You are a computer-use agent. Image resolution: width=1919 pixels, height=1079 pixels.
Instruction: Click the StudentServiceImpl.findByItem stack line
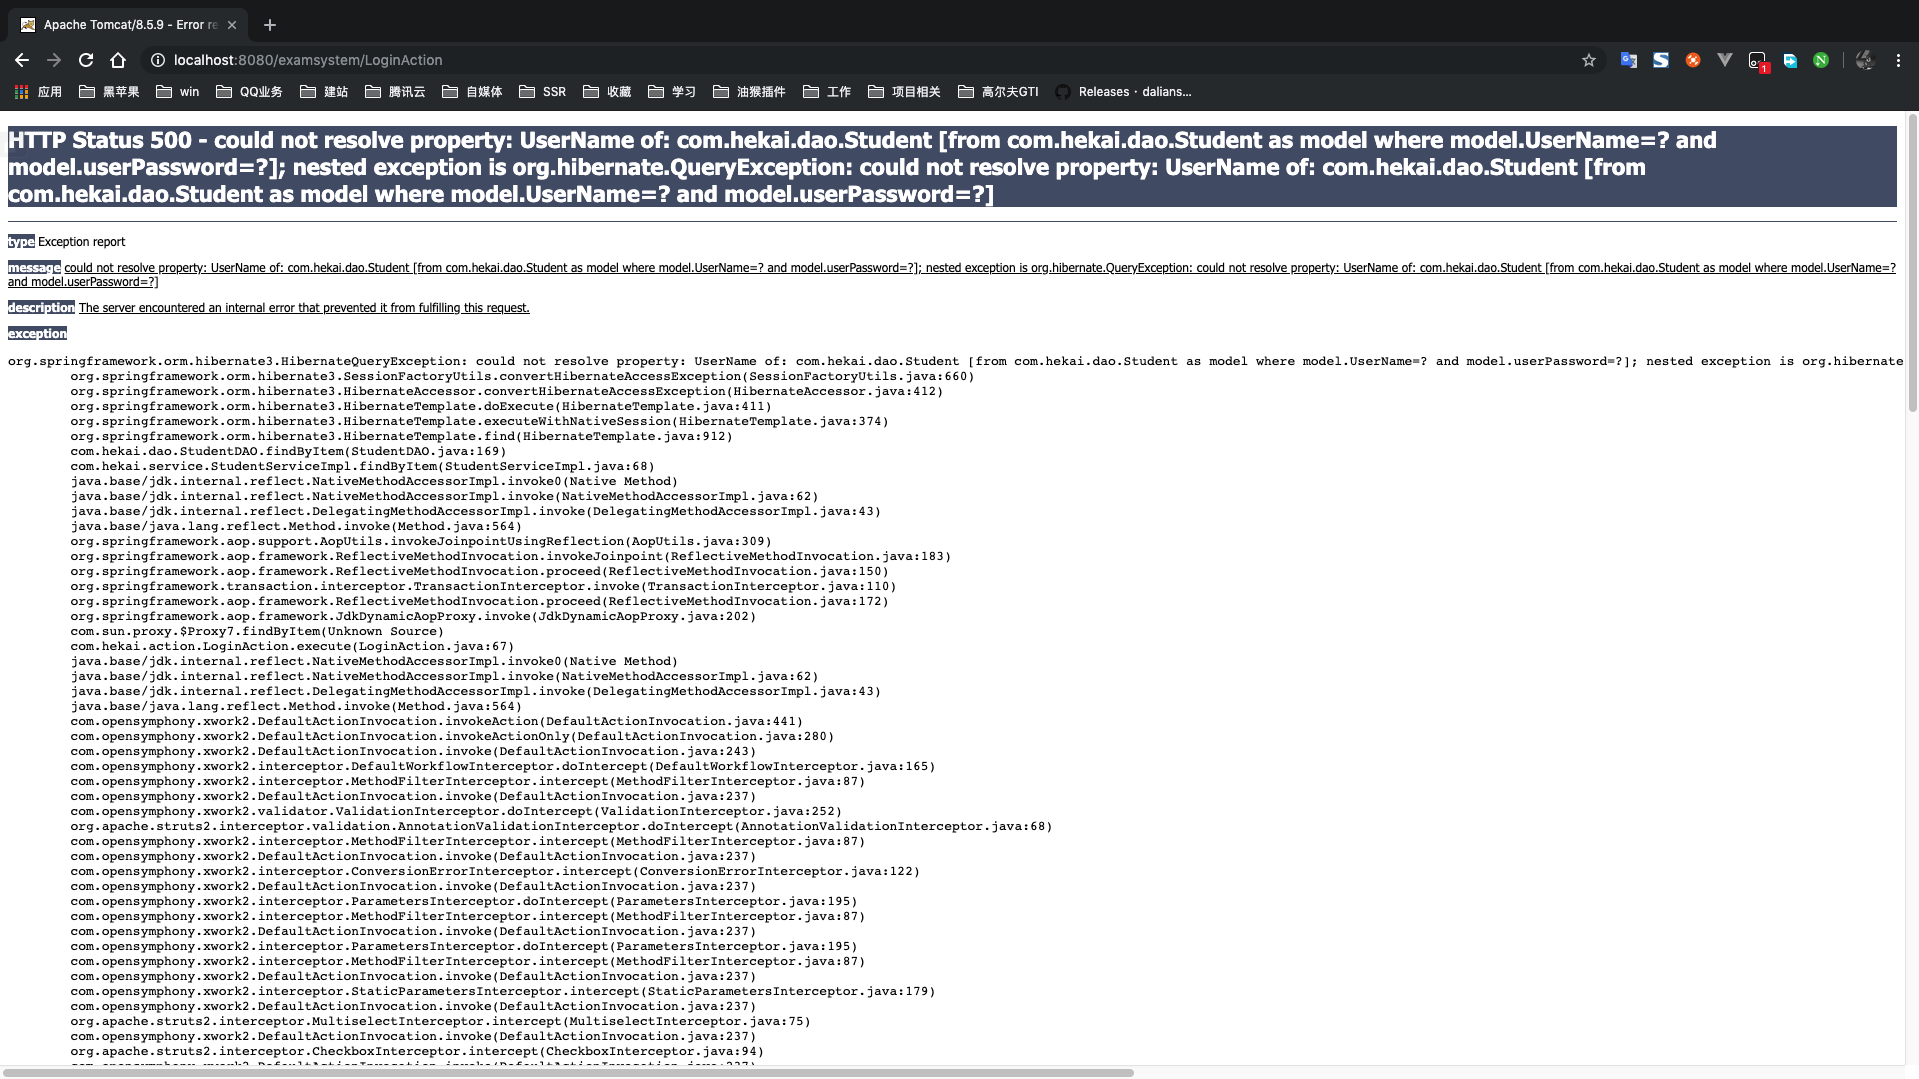pos(362,467)
